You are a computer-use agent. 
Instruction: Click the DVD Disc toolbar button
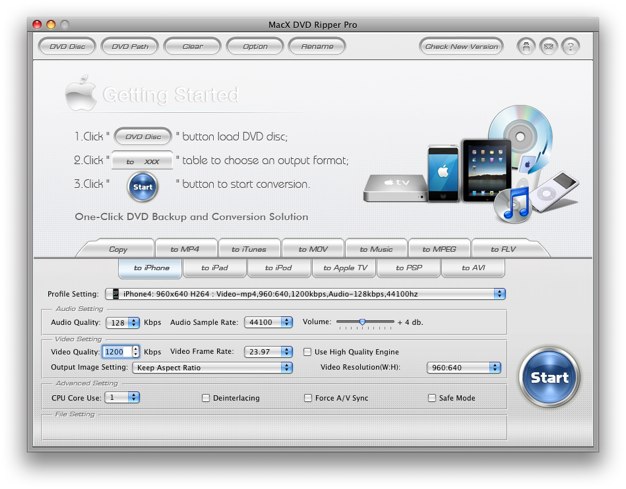[x=67, y=46]
